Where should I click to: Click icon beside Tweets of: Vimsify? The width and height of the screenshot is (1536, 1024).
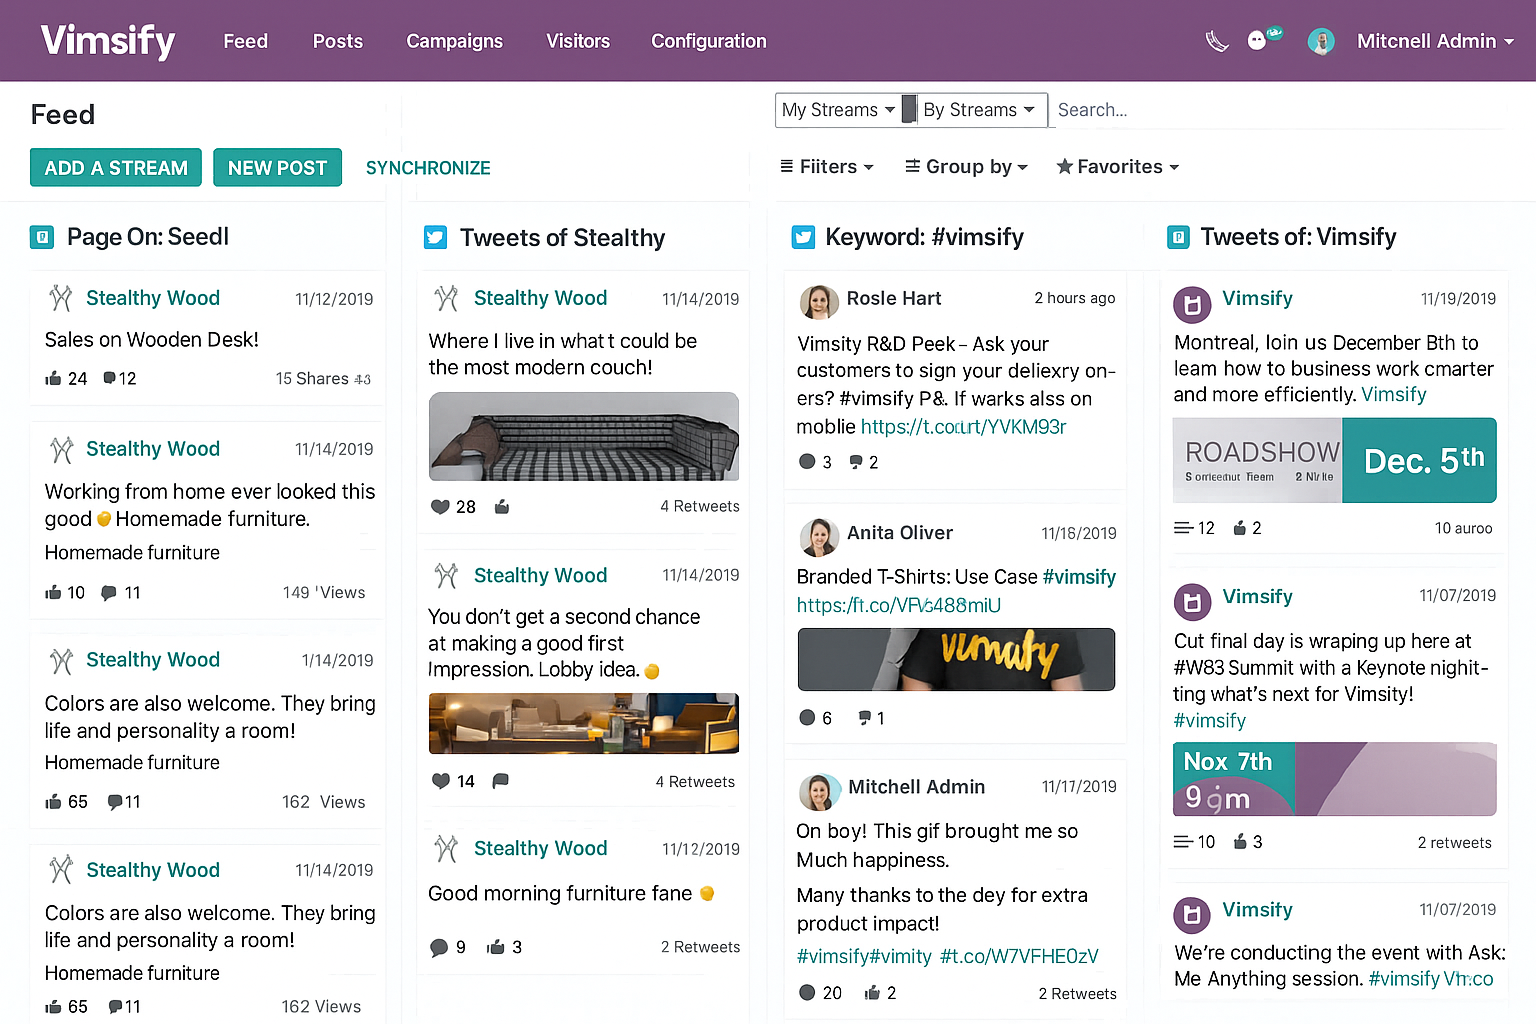(1178, 237)
